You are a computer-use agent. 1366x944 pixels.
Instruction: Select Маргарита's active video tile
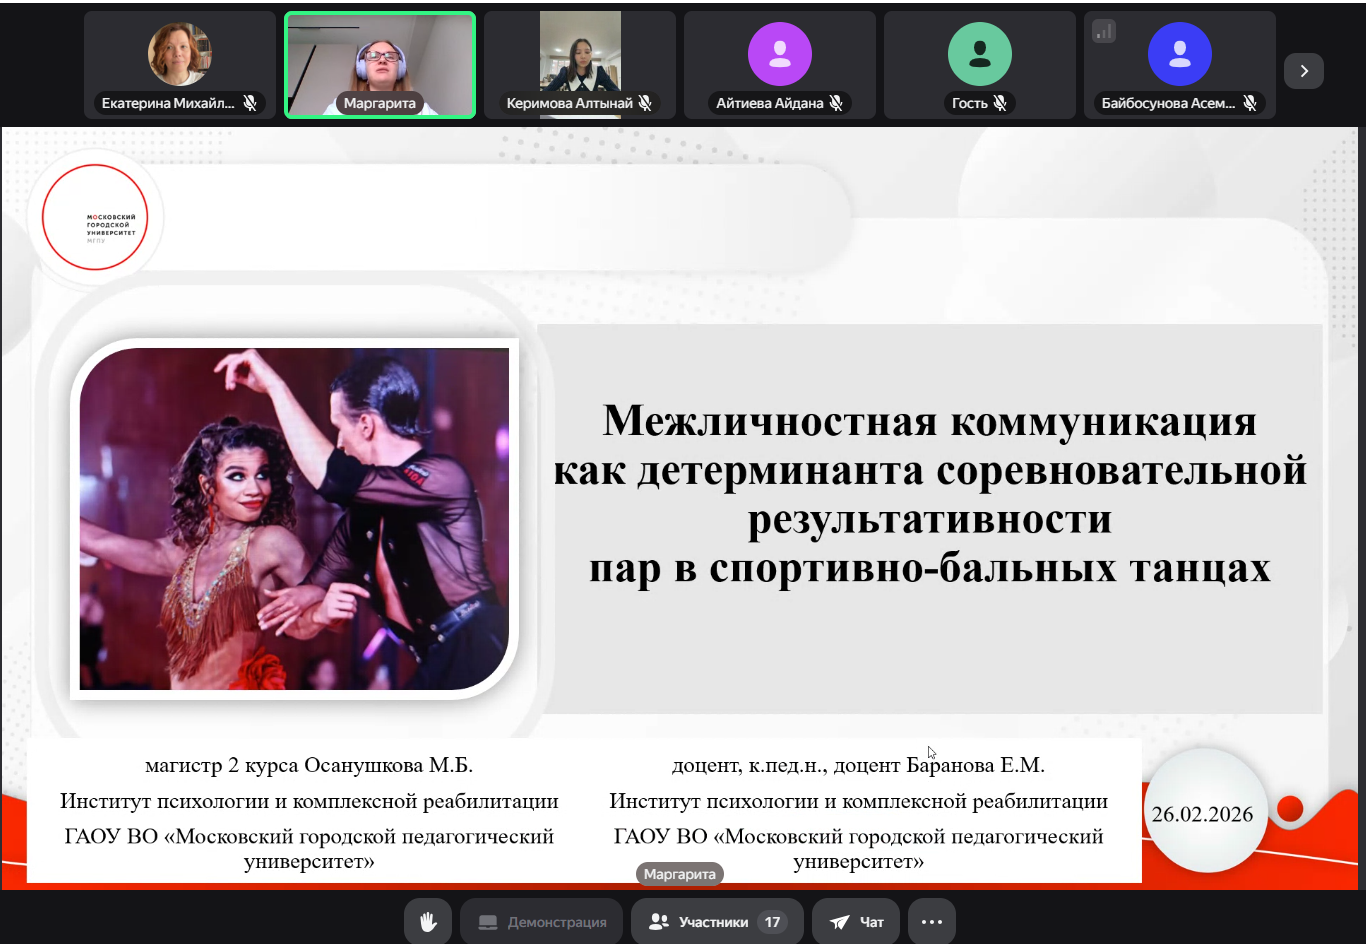[x=380, y=60]
